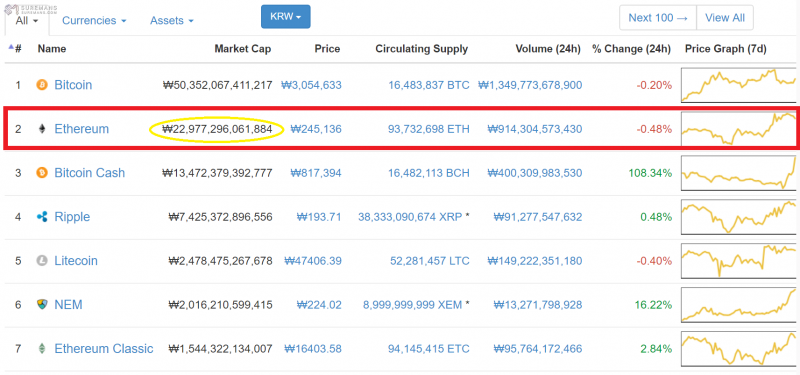Open the Bitcoin link
The width and height of the screenshot is (800, 375).
73,85
